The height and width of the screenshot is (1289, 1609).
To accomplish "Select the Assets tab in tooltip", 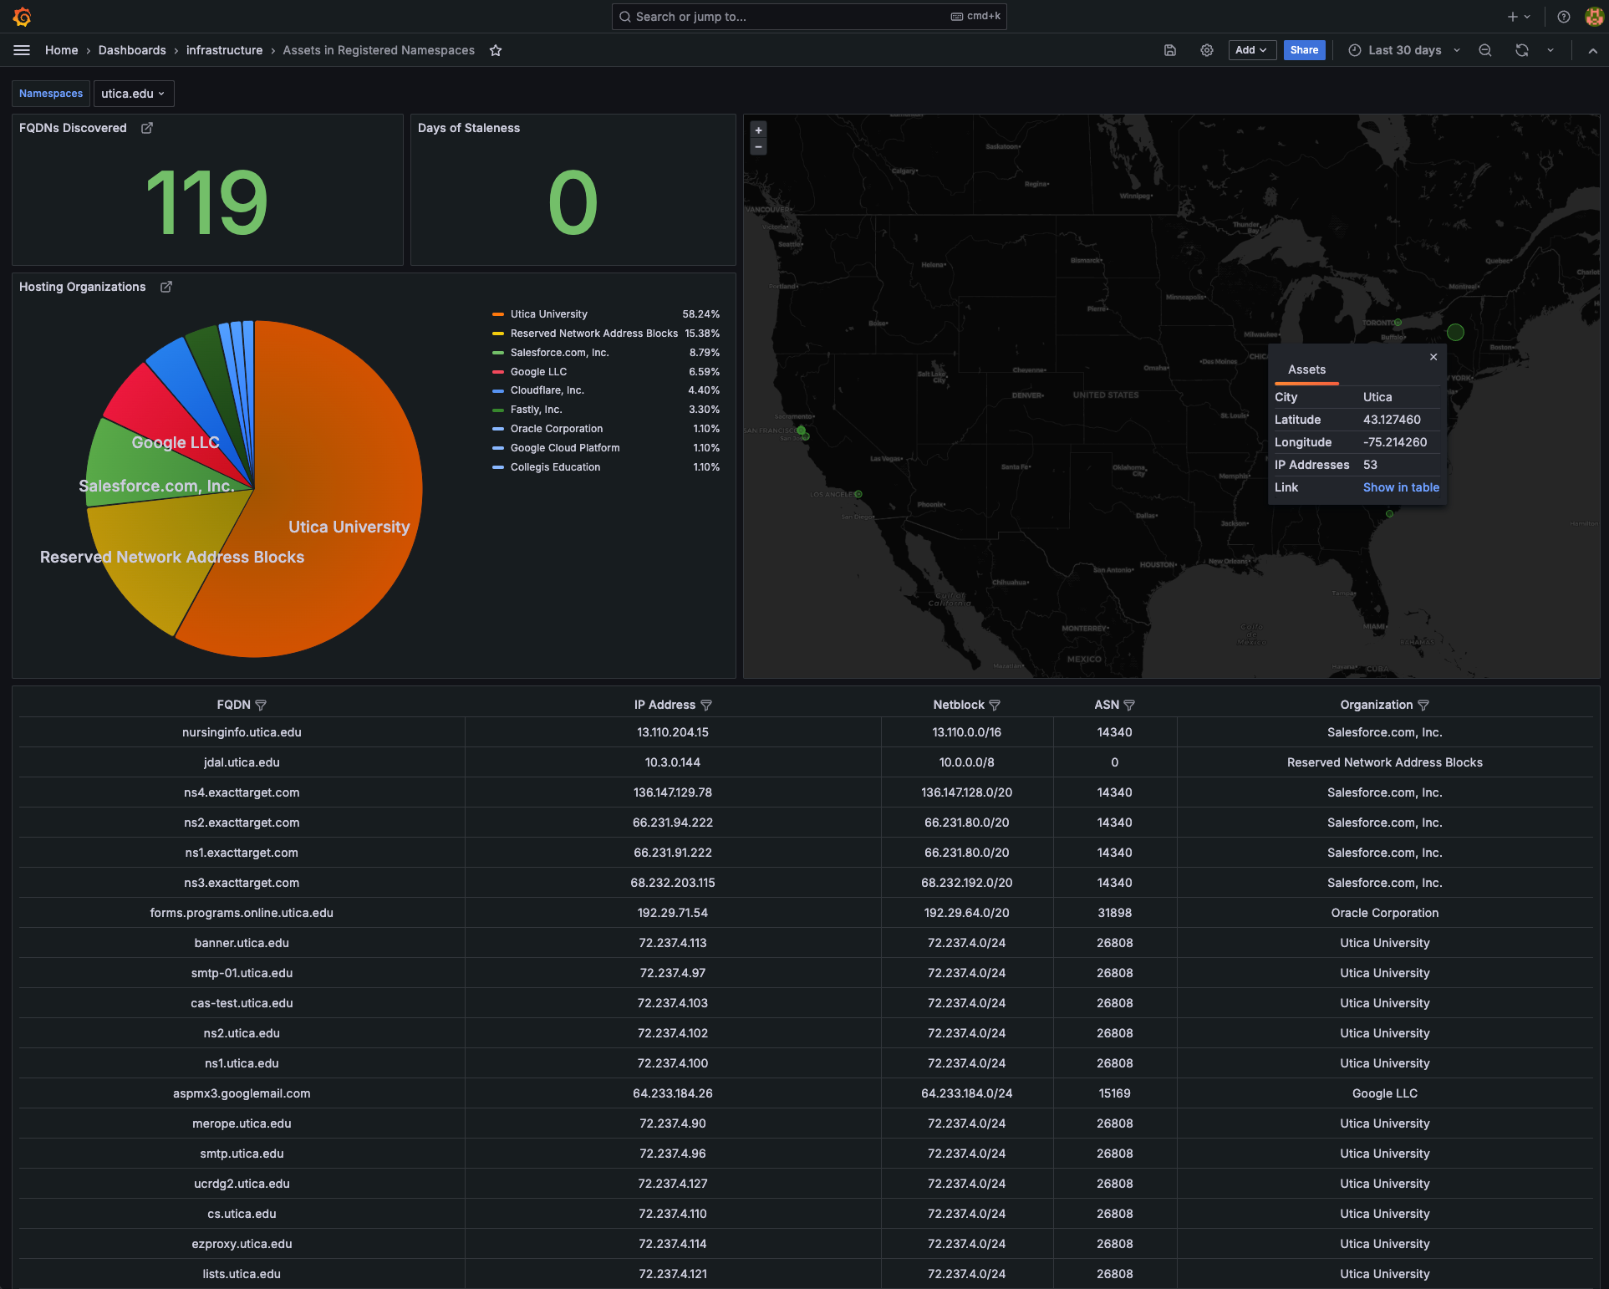I will click(1306, 370).
